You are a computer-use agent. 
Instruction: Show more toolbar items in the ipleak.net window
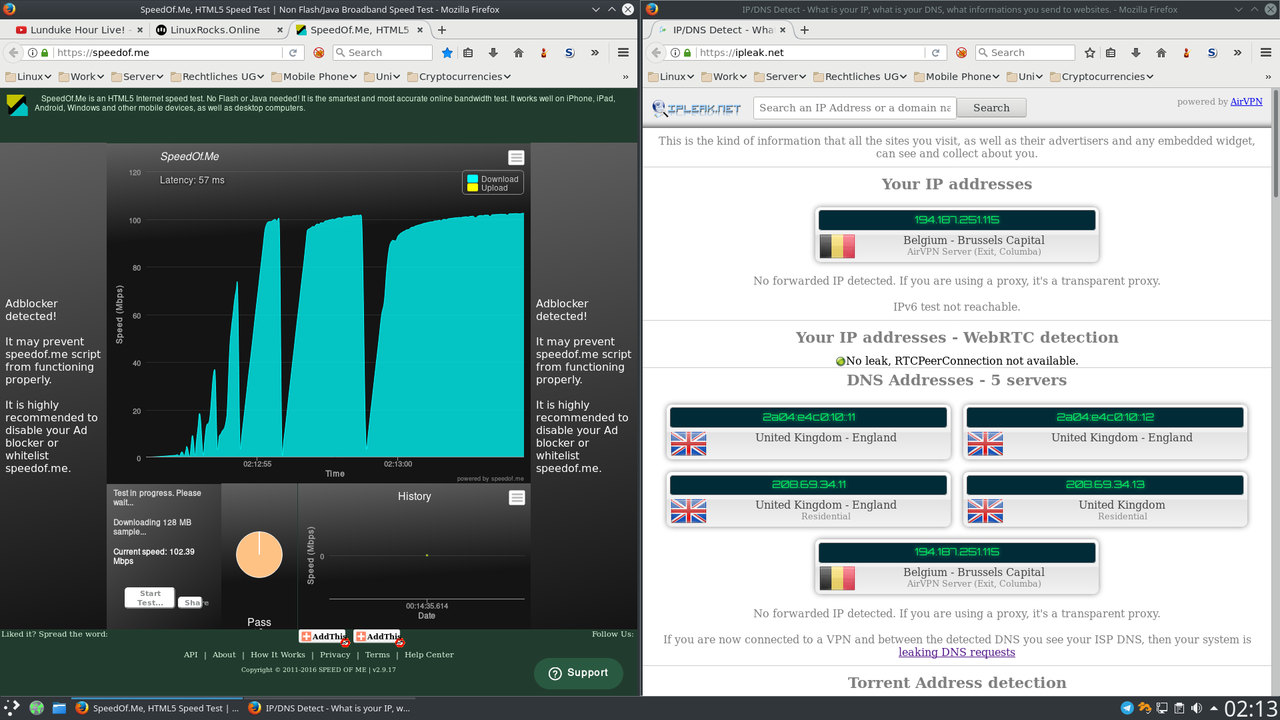(1238, 53)
